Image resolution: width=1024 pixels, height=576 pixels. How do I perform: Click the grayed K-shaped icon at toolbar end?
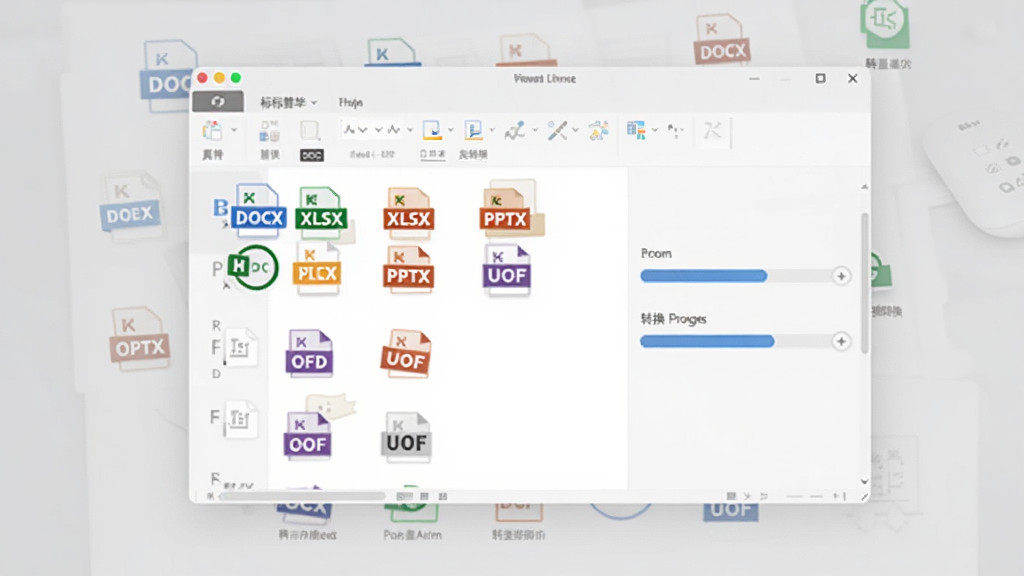(x=712, y=131)
